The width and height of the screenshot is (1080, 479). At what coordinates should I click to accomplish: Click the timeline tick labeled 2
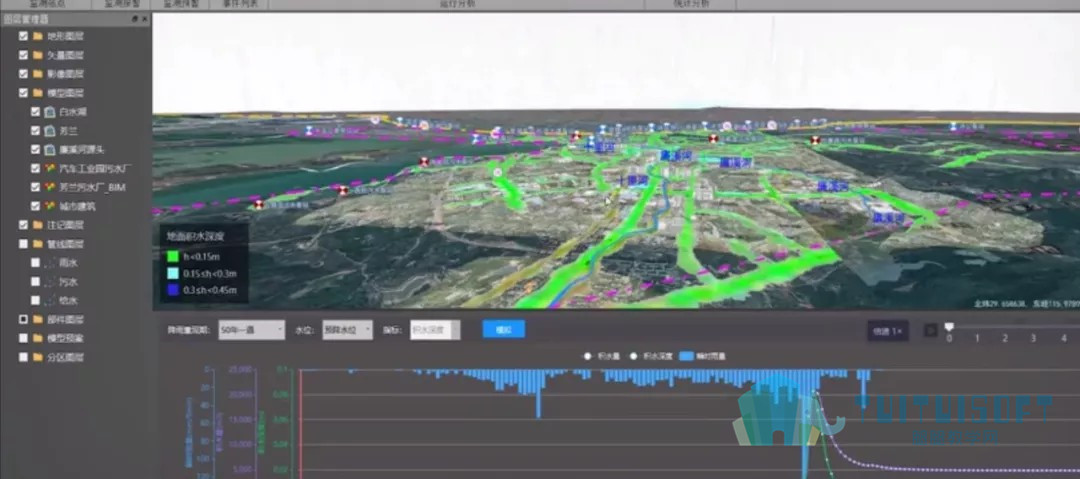[x=1005, y=338]
